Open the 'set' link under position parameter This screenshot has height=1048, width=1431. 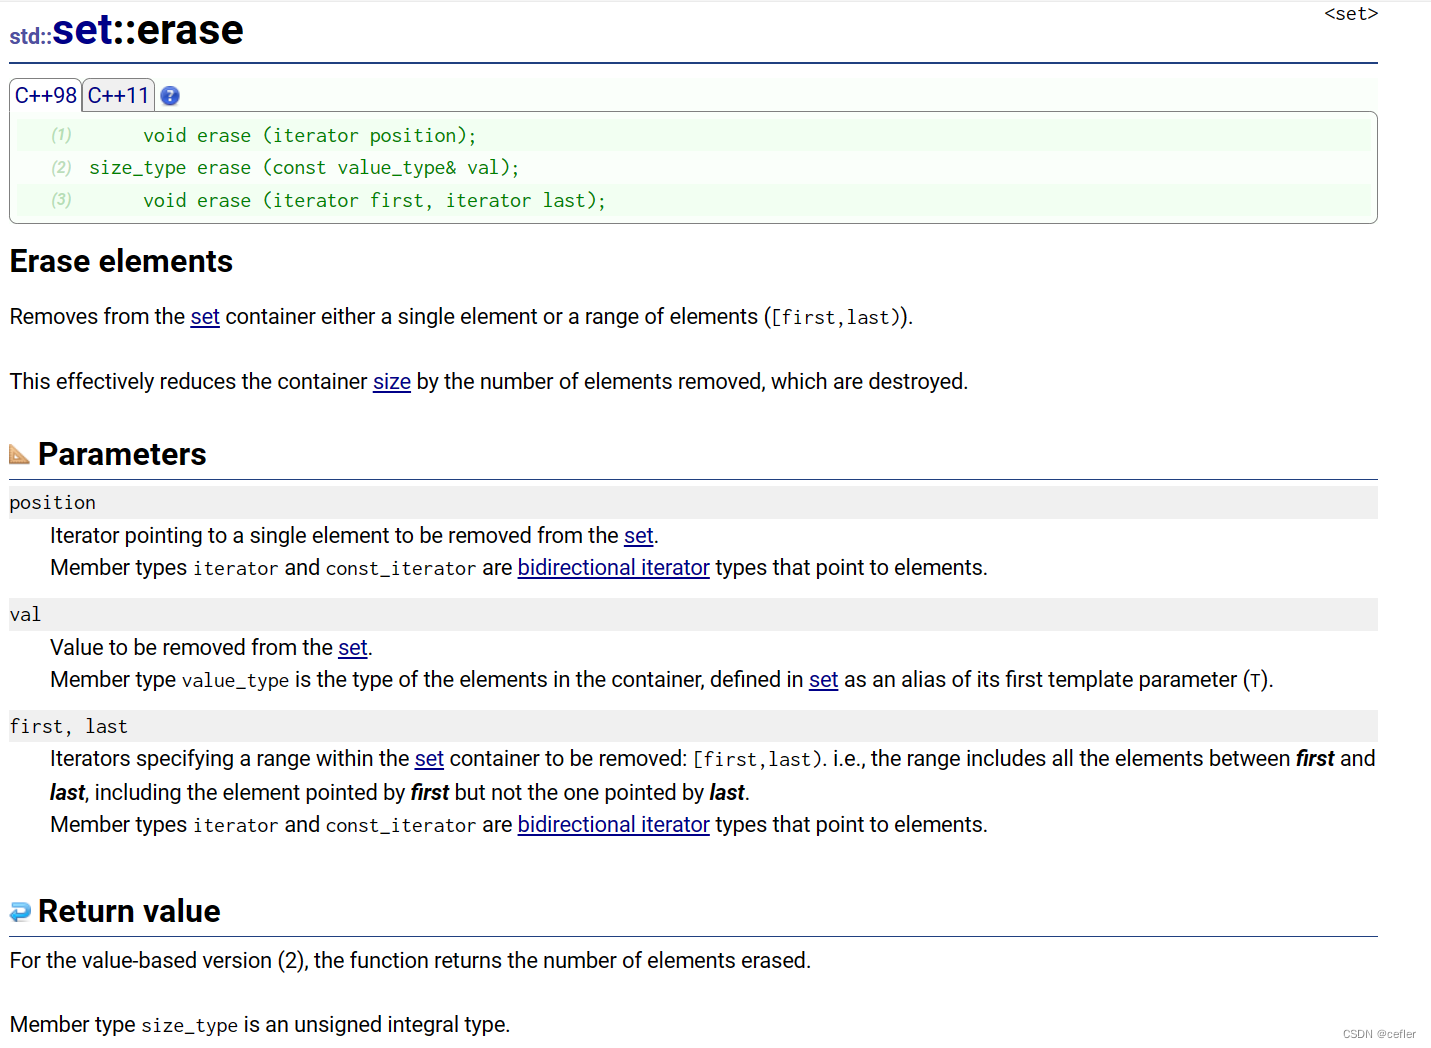point(638,536)
